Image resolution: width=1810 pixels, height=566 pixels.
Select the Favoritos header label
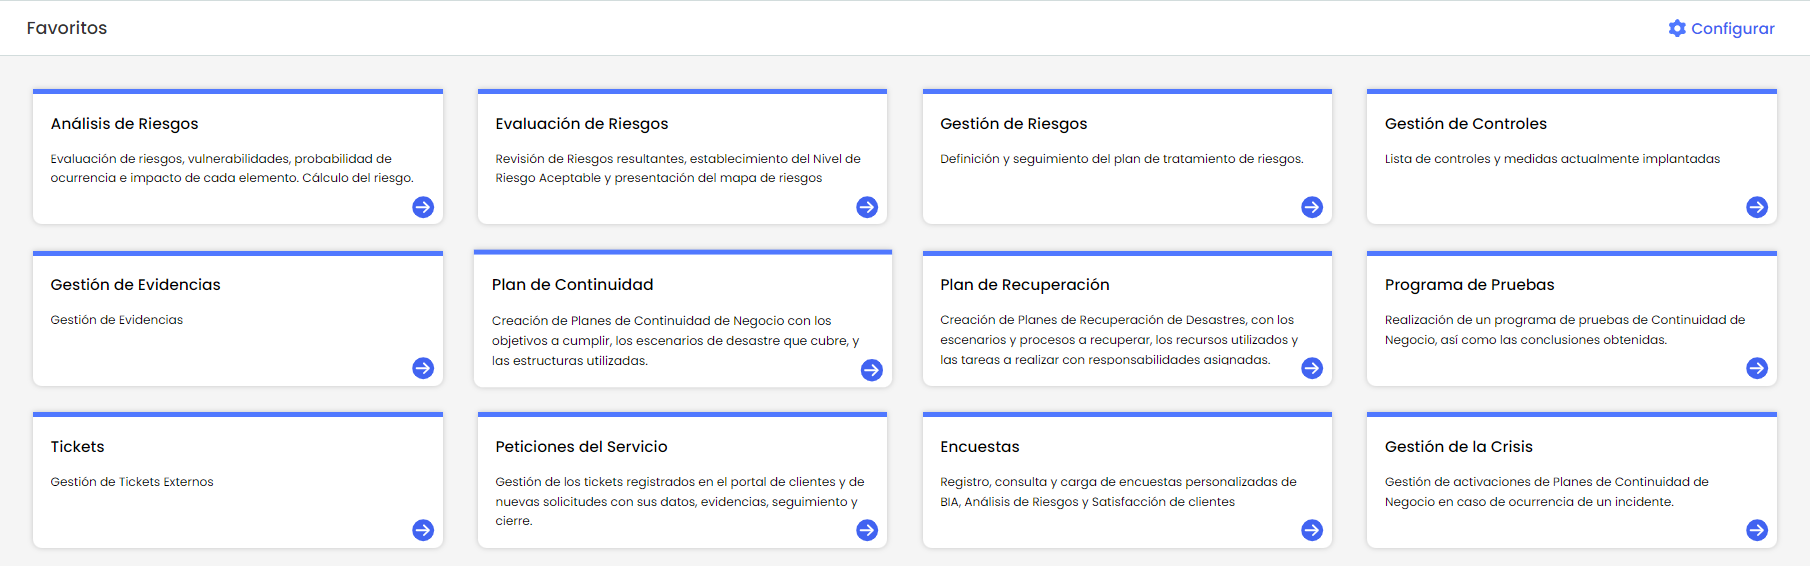(67, 28)
